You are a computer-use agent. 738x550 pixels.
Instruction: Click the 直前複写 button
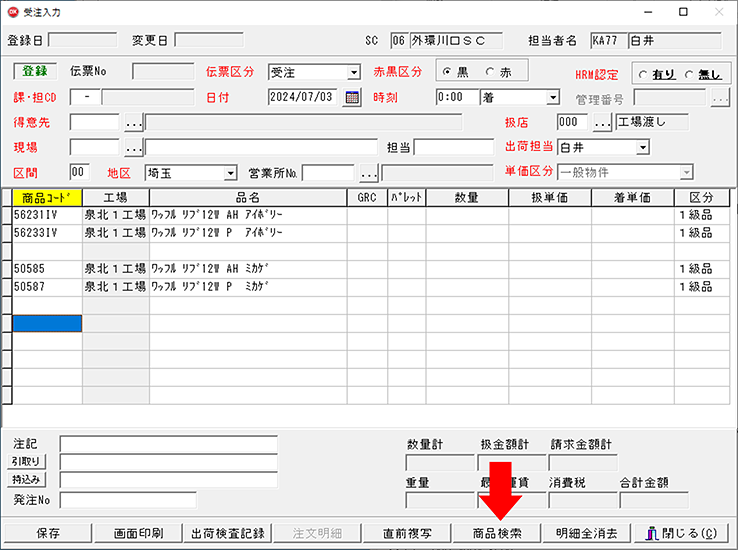(x=407, y=533)
